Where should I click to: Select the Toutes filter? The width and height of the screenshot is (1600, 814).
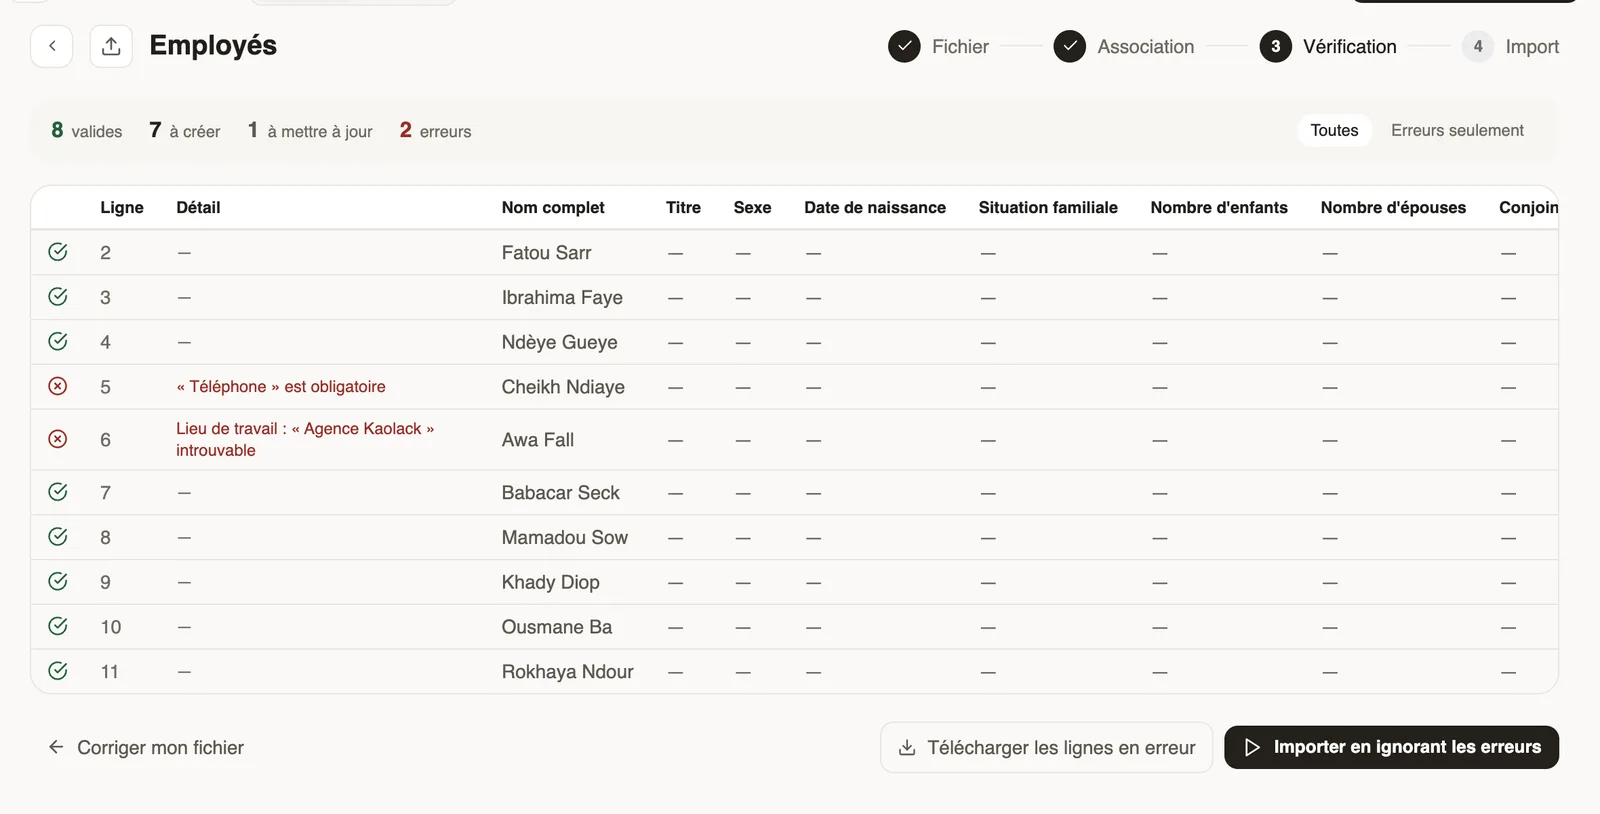click(x=1334, y=130)
